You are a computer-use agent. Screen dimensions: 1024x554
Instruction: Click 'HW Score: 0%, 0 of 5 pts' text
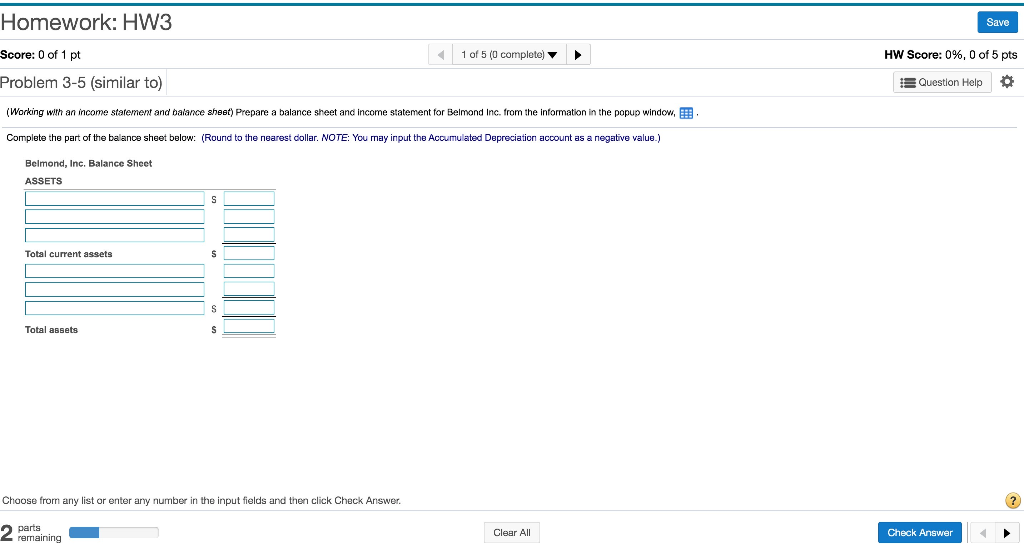pyautogui.click(x=950, y=55)
